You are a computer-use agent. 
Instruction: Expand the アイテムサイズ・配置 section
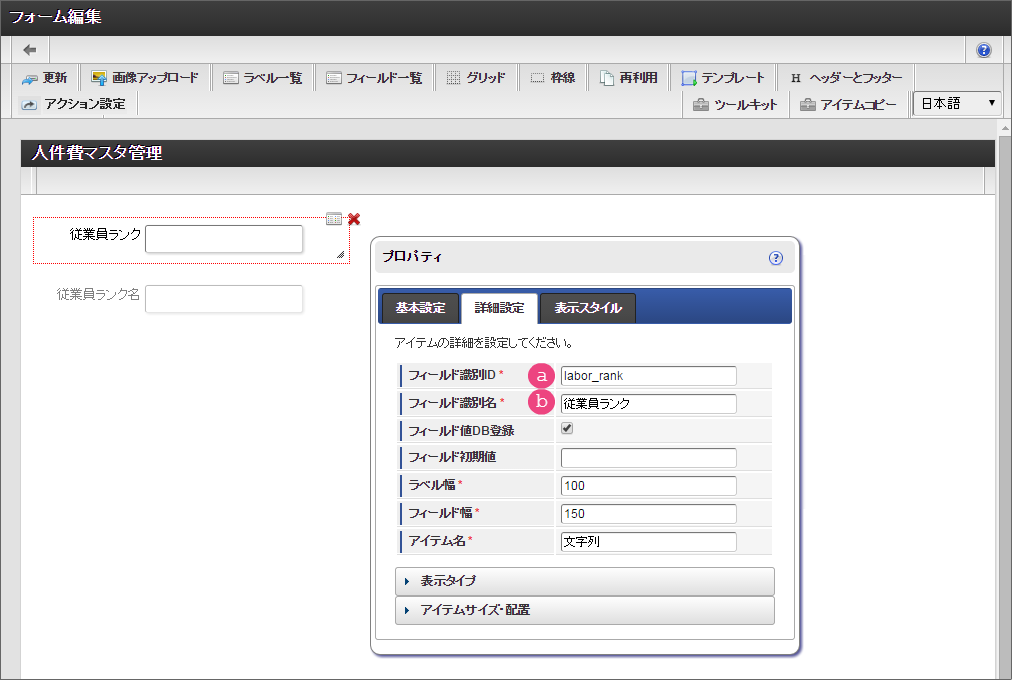pos(584,610)
